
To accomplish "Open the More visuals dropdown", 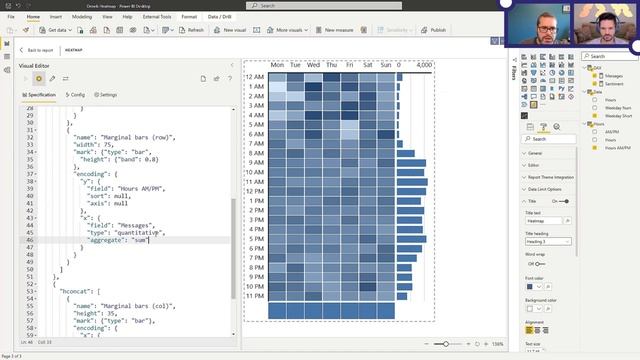I will point(287,30).
